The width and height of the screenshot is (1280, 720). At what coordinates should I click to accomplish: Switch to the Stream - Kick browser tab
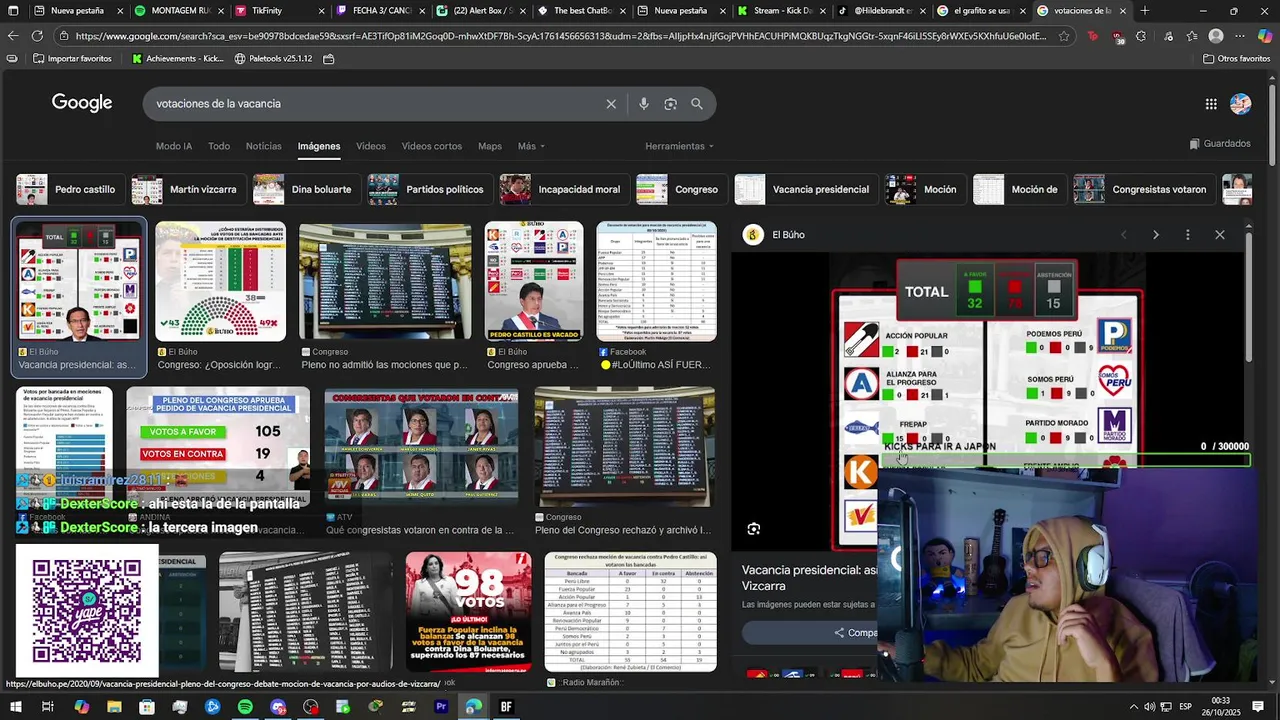click(782, 11)
